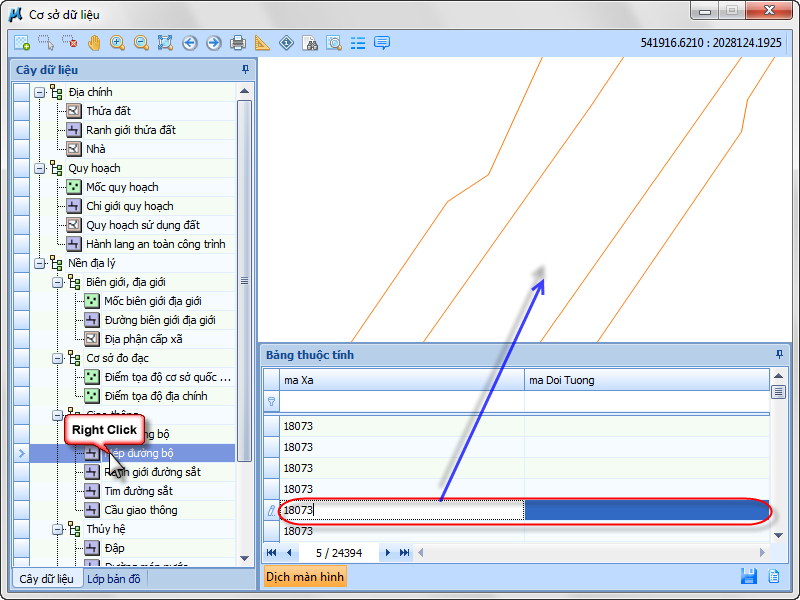This screenshot has height=600, width=800.
Task: Click the ma Xa filter row field
Action: [x=402, y=402]
